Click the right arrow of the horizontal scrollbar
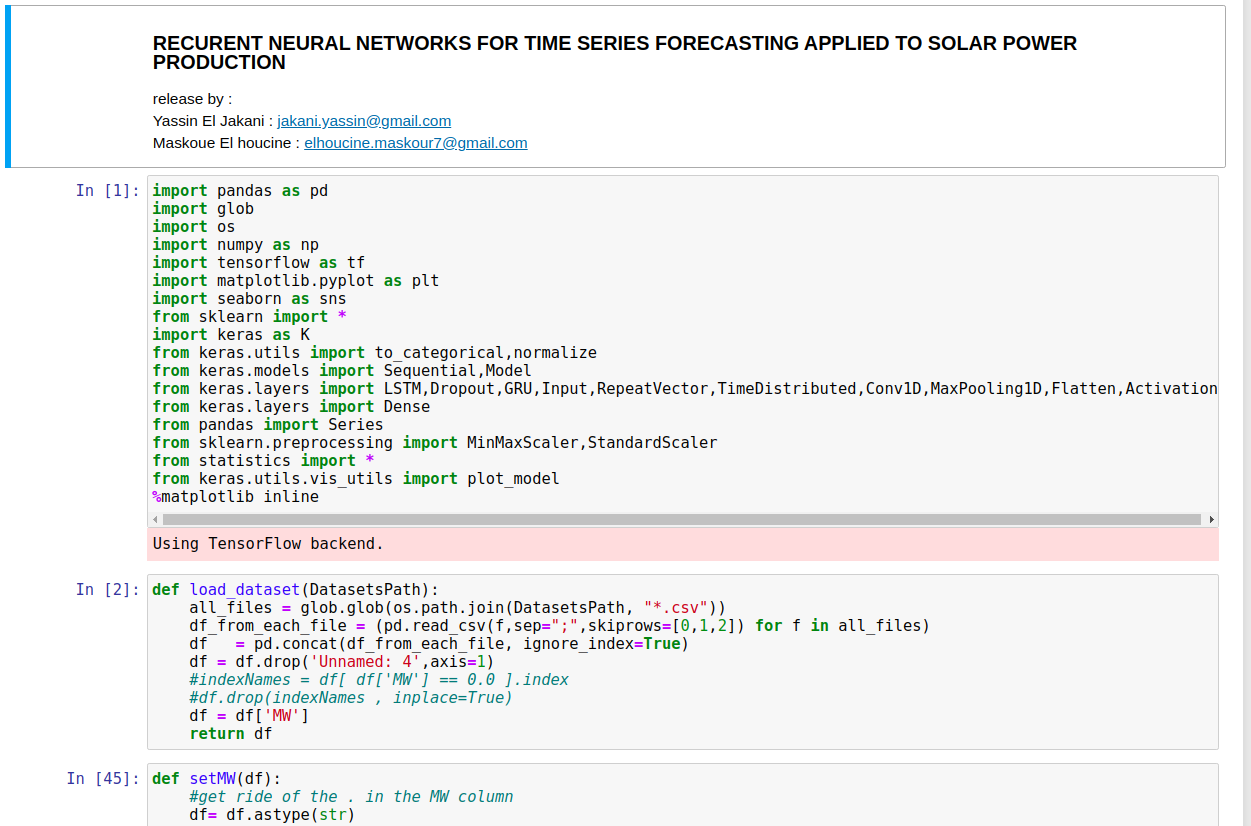The image size is (1251, 826). (x=1210, y=519)
